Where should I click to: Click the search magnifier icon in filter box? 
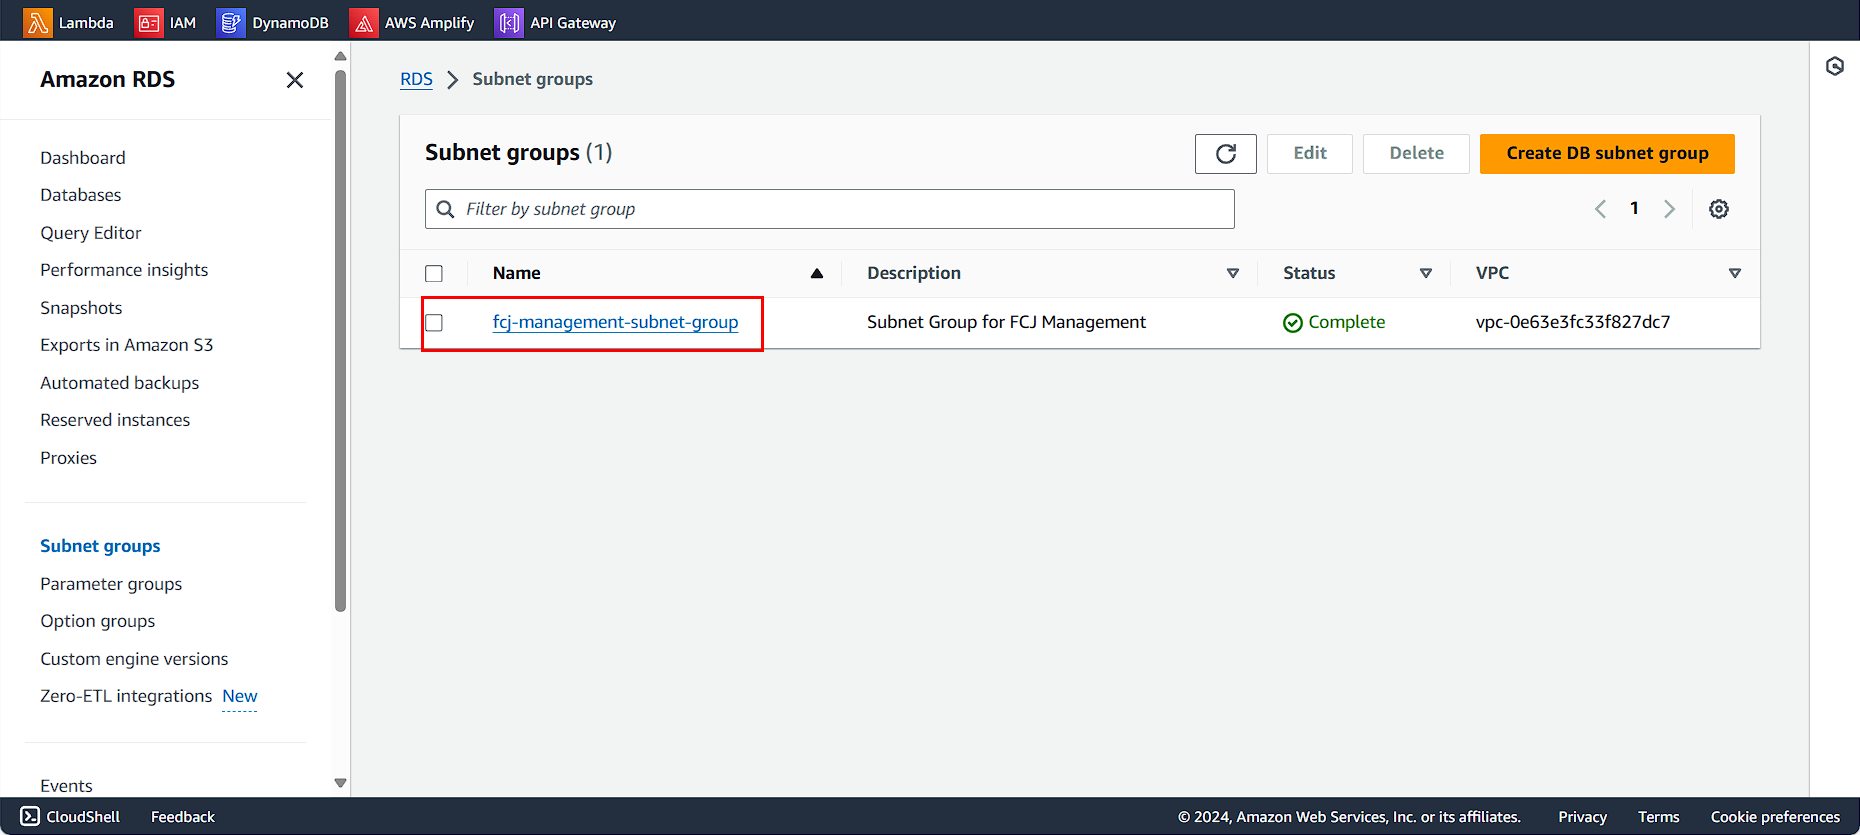coord(446,209)
